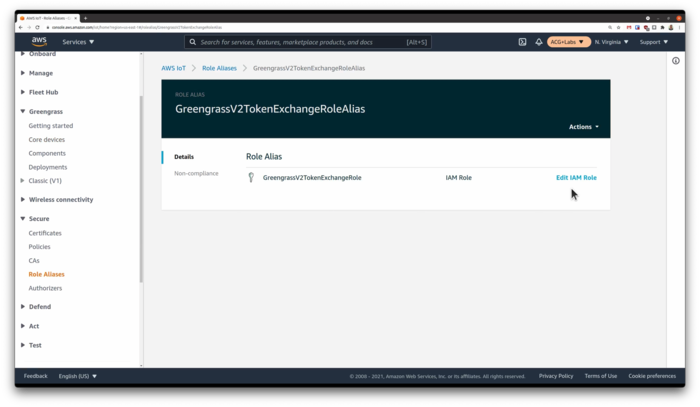Open Authorizers under Secure

click(46, 288)
